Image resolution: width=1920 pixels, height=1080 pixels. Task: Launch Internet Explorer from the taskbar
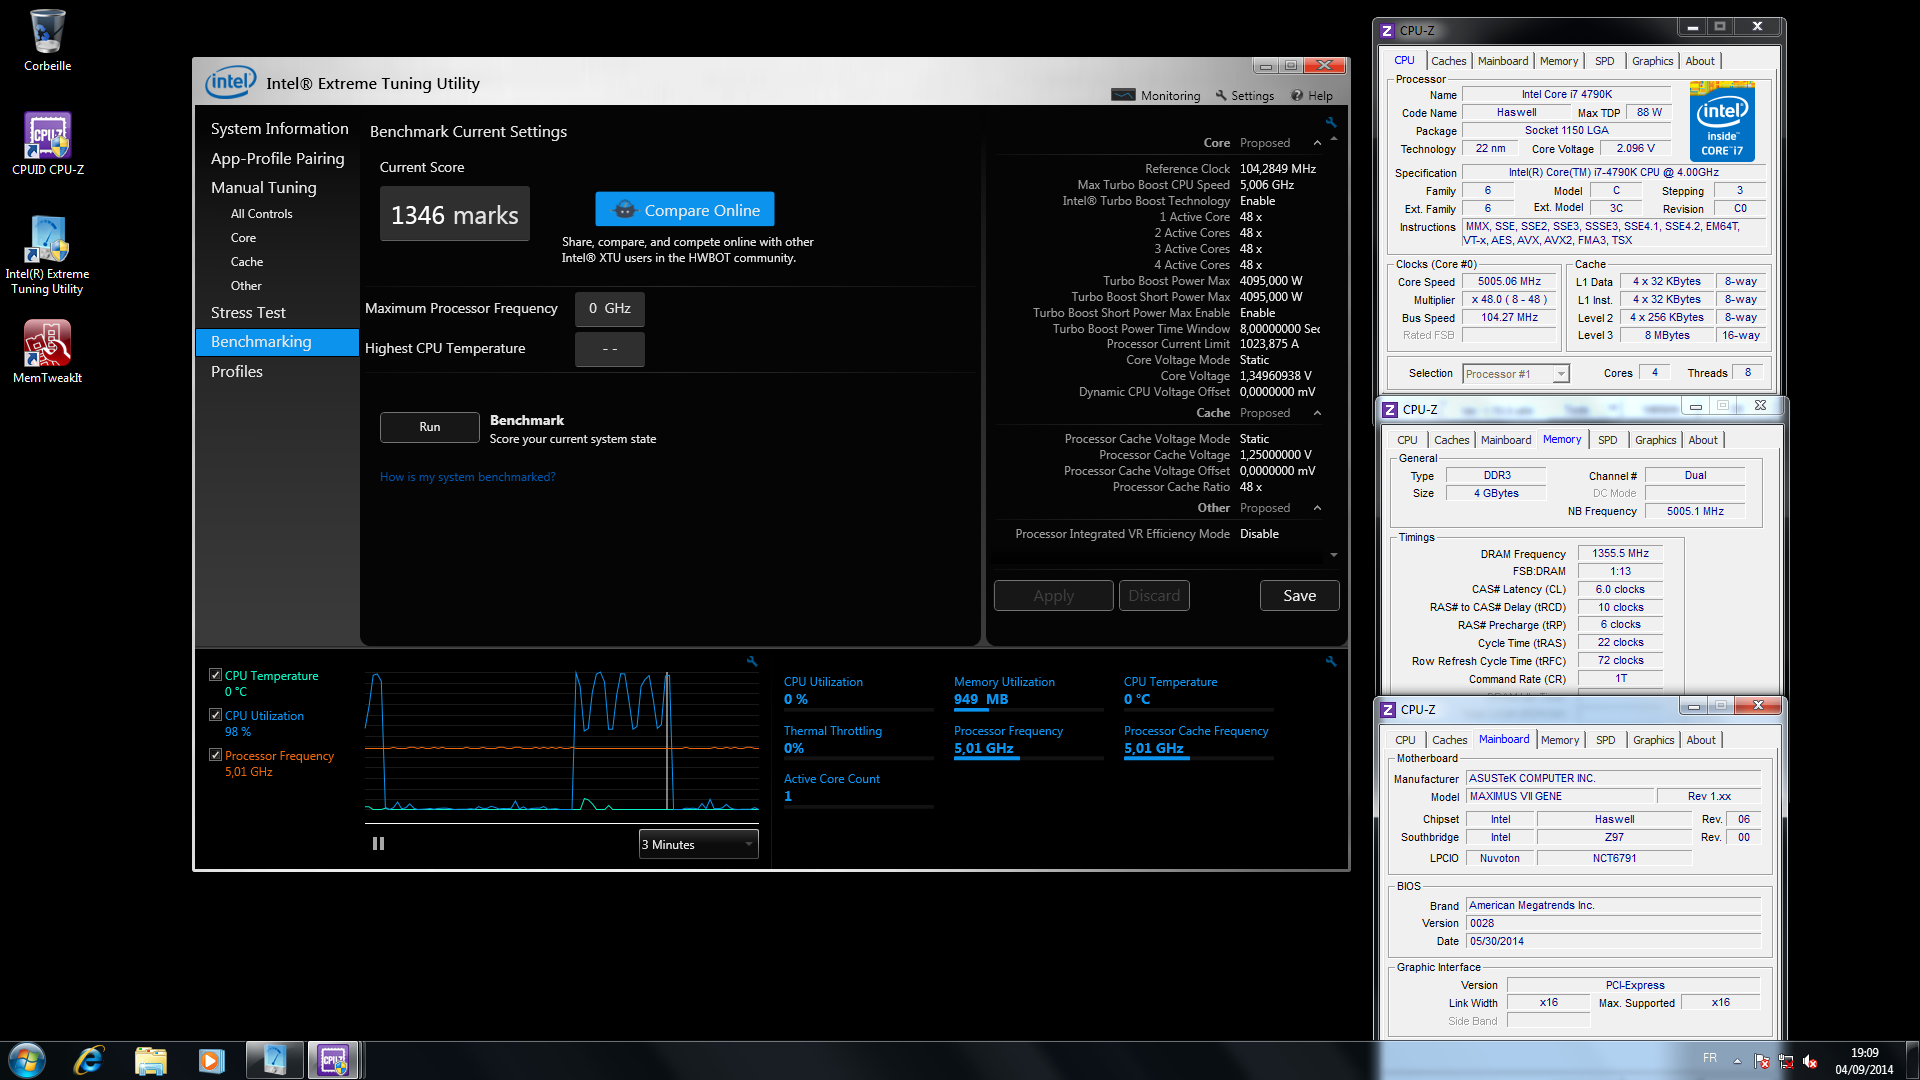pyautogui.click(x=89, y=1060)
